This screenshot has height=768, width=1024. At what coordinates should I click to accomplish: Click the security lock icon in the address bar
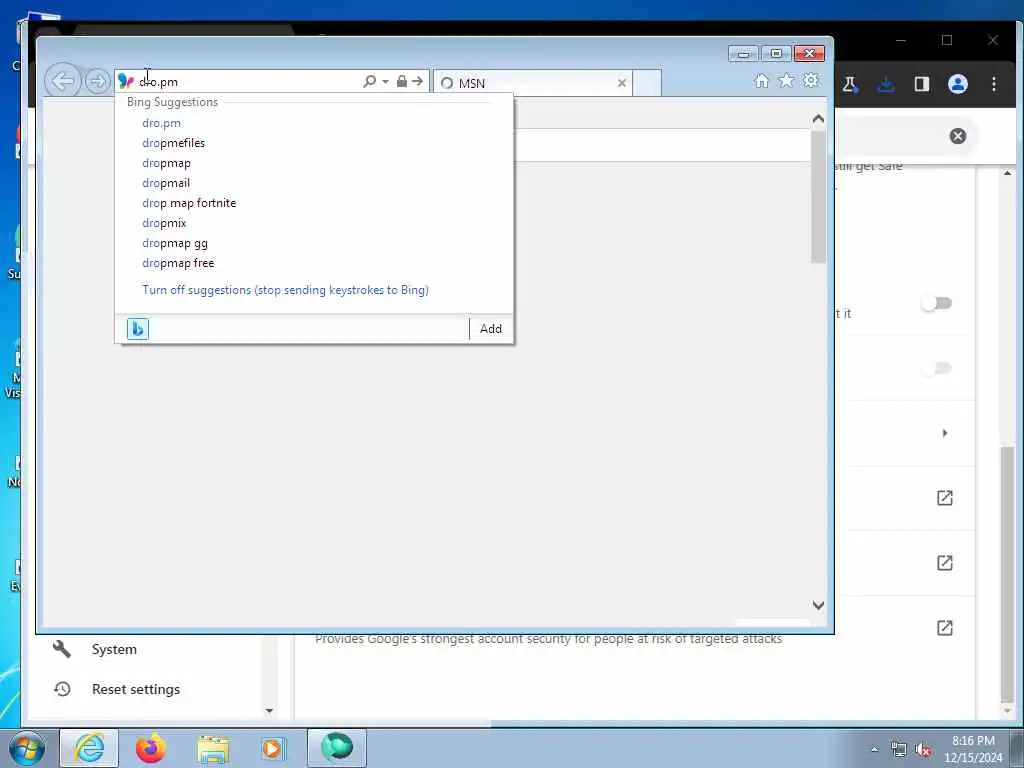[402, 81]
